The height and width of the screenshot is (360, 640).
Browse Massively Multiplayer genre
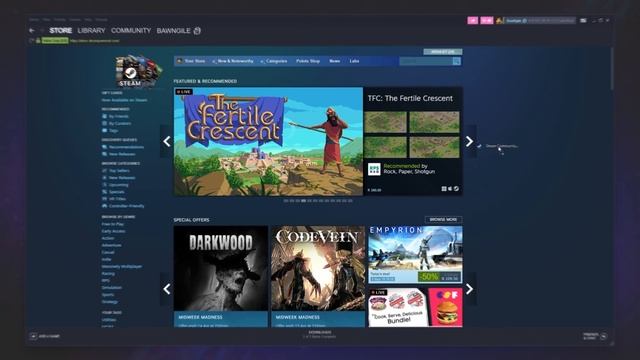click(x=122, y=267)
